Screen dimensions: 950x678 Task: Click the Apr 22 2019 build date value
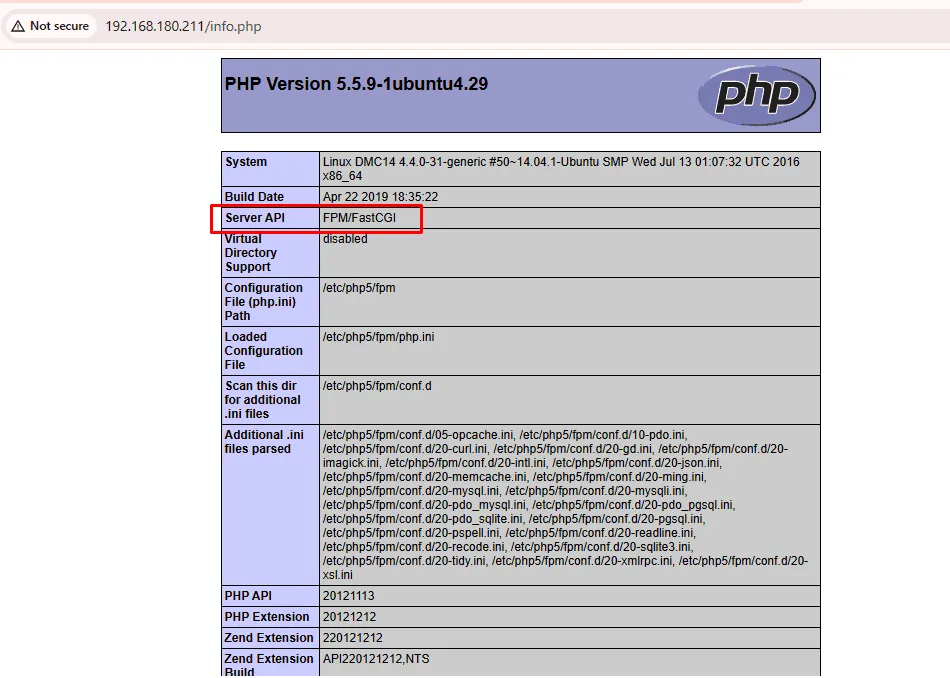pyautogui.click(x=380, y=197)
